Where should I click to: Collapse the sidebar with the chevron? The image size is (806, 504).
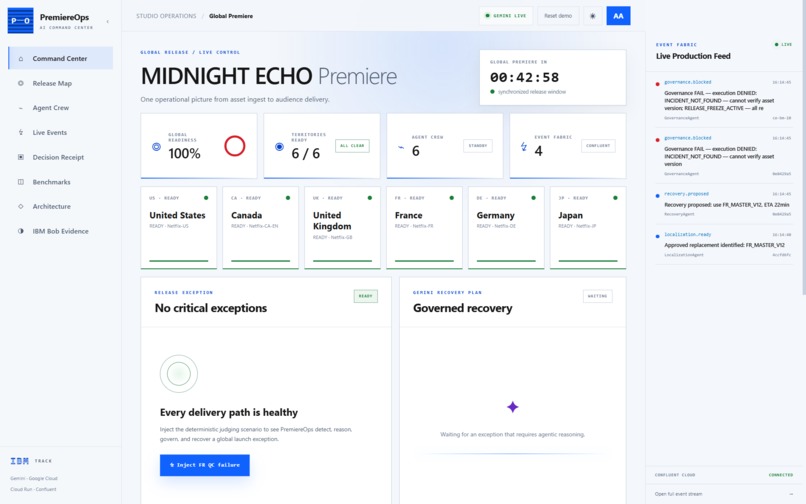point(107,22)
